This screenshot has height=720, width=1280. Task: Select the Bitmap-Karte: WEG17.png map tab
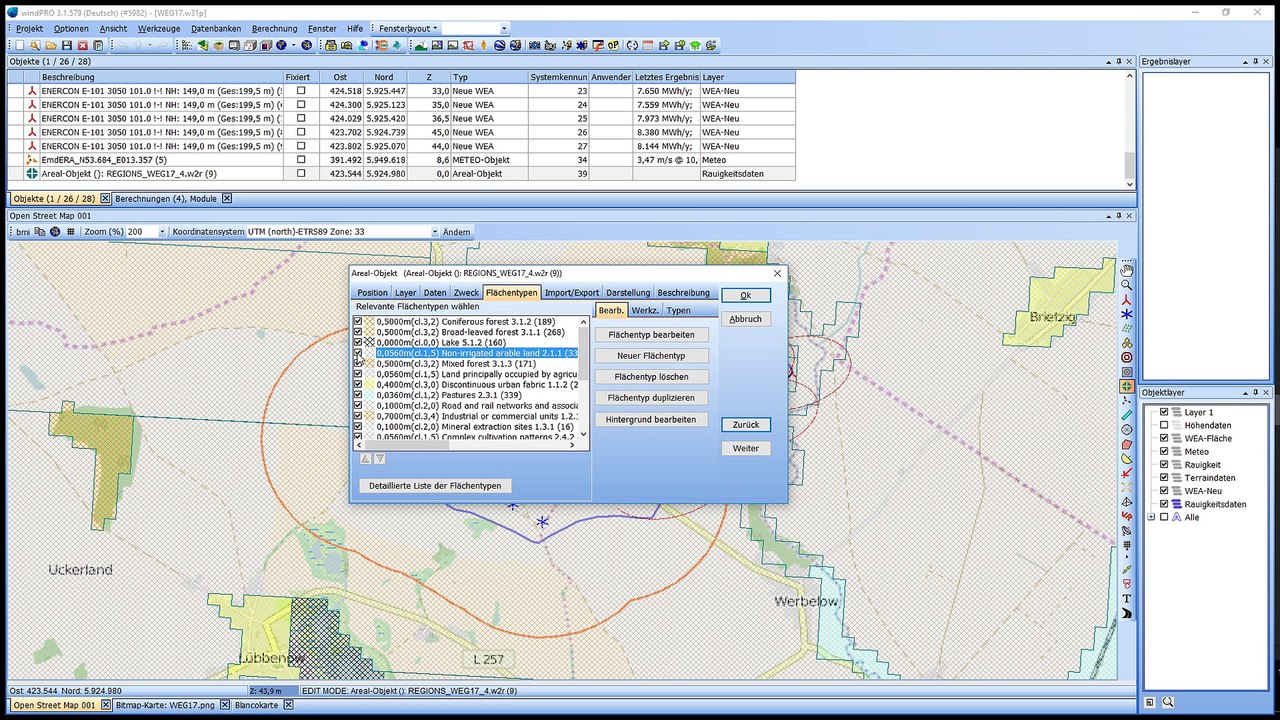coord(165,706)
